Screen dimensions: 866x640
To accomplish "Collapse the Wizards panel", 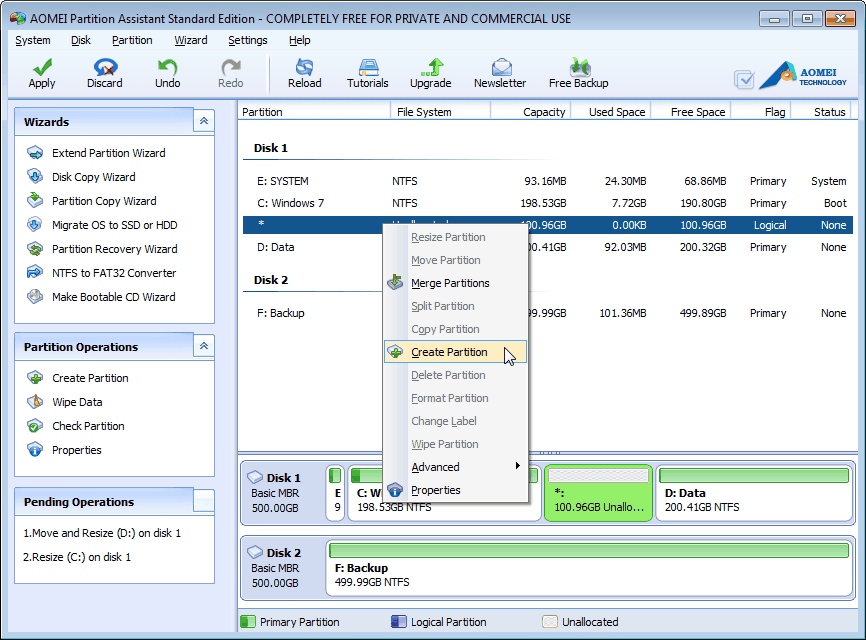I will [204, 121].
